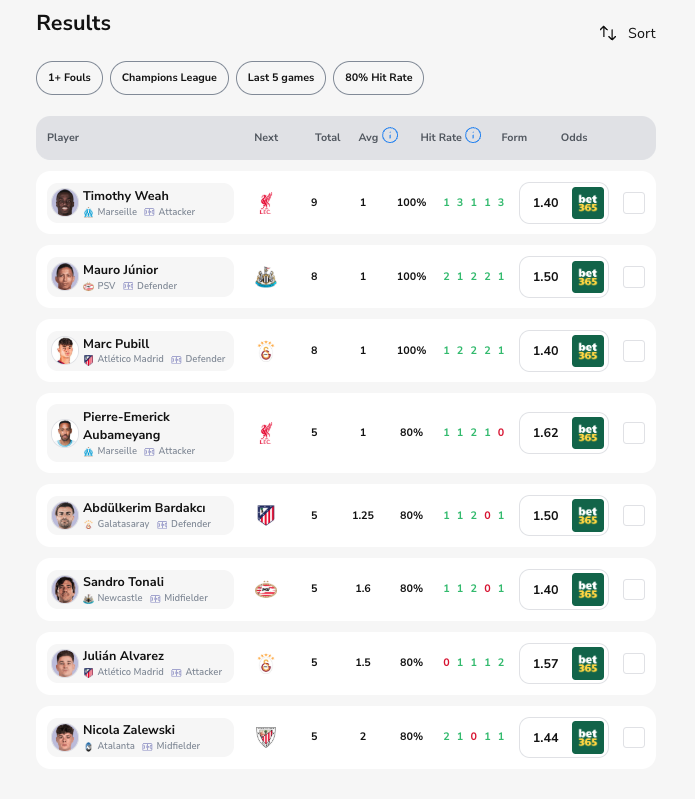Tick the checkbox for Timothy Weah
The width and height of the screenshot is (695, 799).
point(634,203)
